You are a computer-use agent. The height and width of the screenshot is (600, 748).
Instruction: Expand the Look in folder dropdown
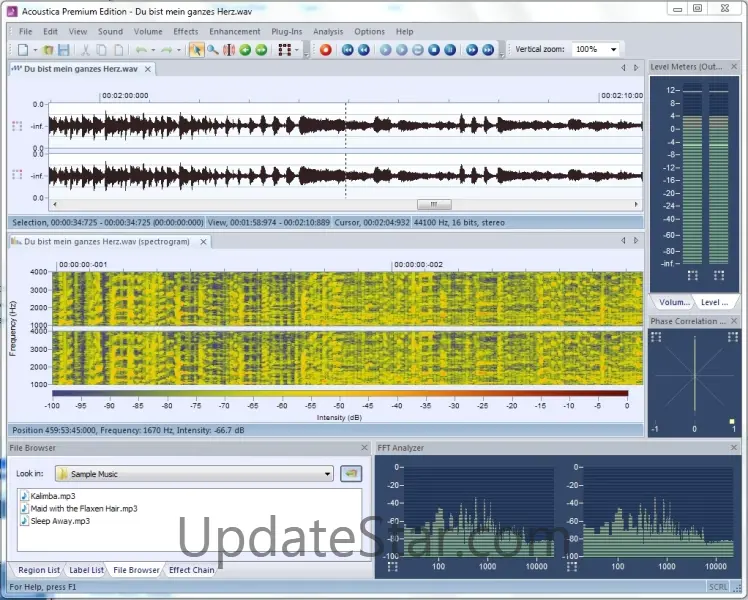[327, 474]
